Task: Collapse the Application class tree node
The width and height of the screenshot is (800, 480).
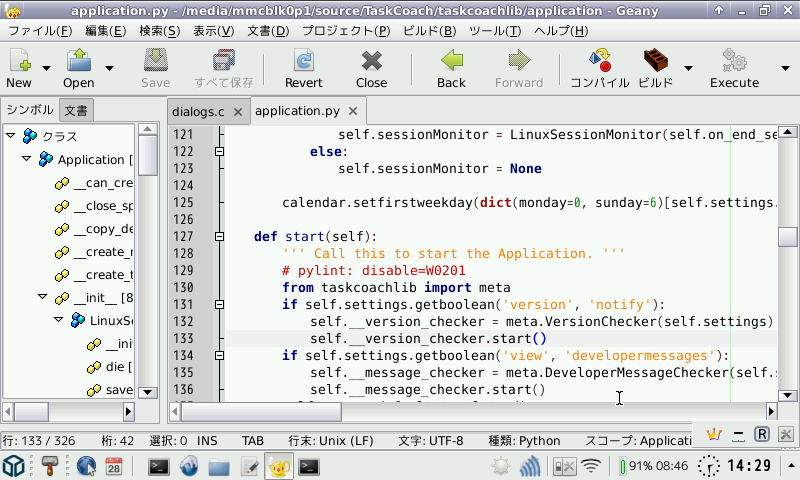Action: tap(27, 159)
